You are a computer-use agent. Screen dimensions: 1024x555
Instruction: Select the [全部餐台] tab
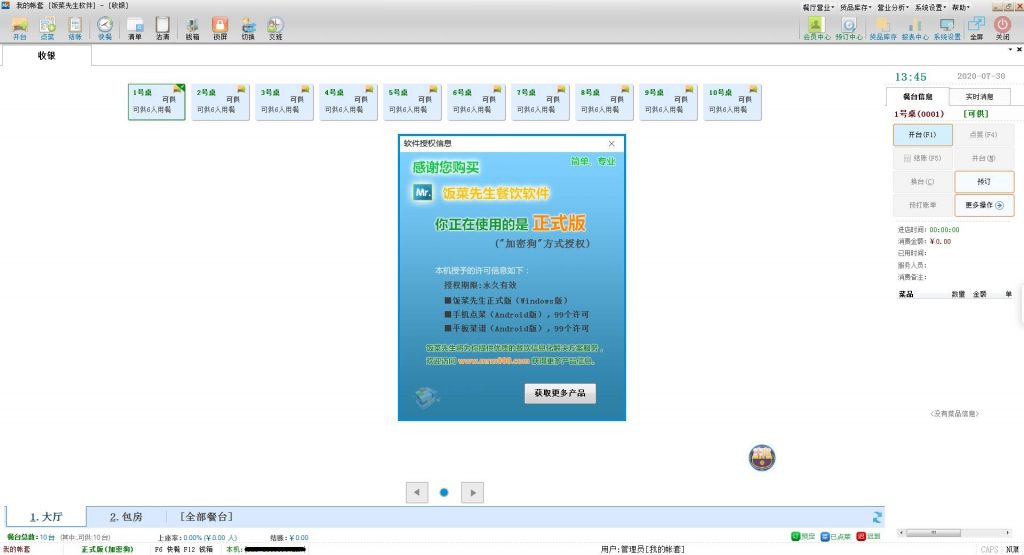[206, 516]
